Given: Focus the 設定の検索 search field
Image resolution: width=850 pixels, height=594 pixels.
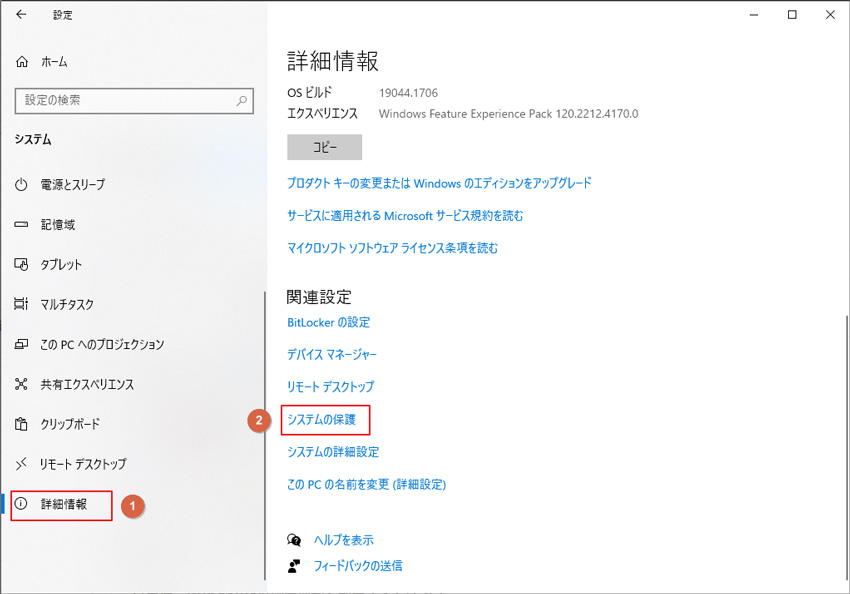Looking at the screenshot, I should point(134,101).
